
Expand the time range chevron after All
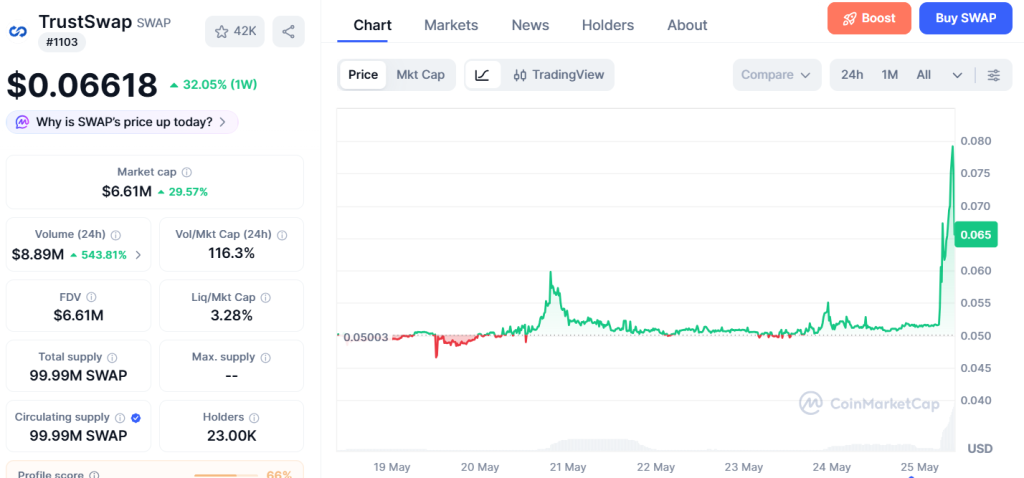(x=957, y=75)
